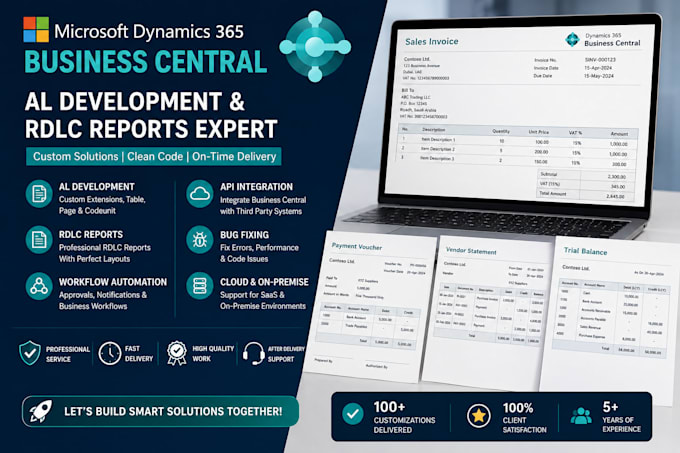Click the checkmark icon beside 100+ Customizations
Image resolution: width=680 pixels, height=453 pixels.
coord(353,414)
